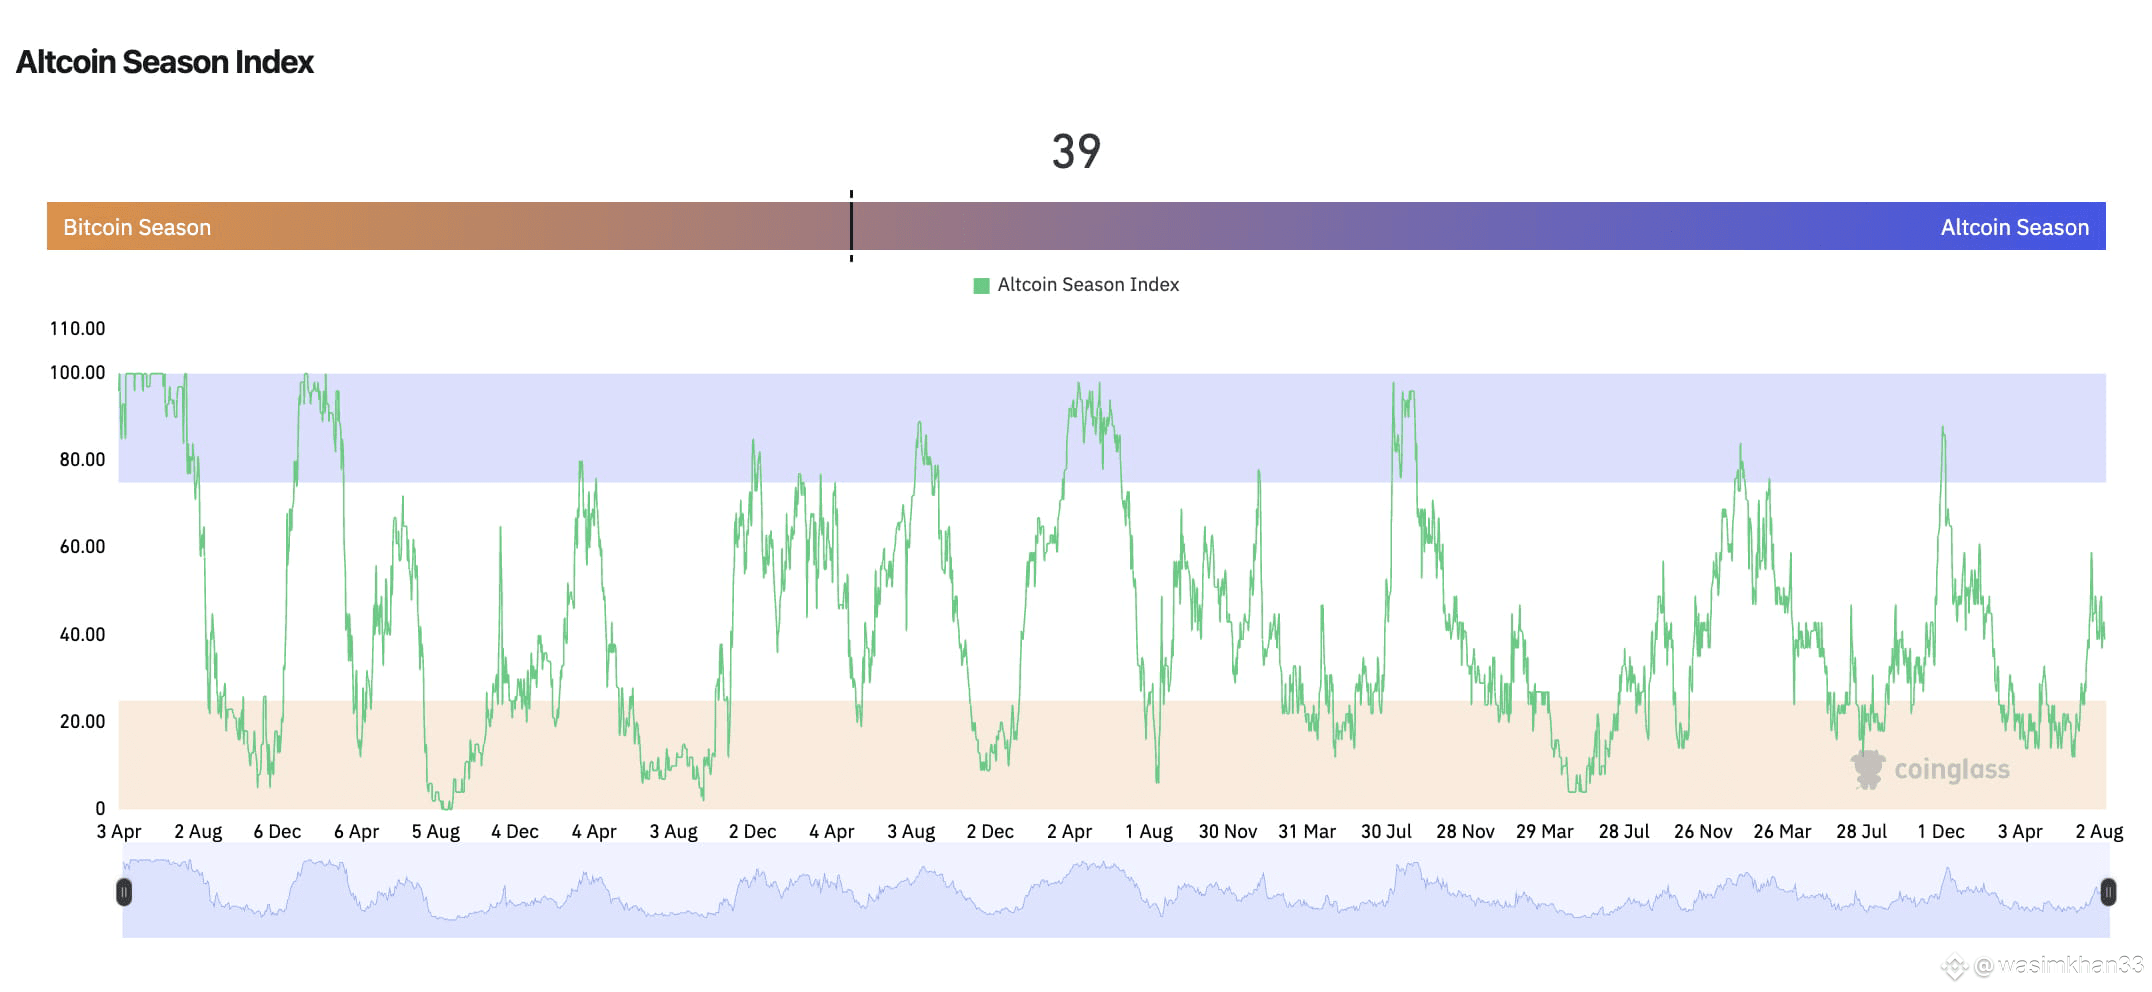Click the 1 Dec date label

pyautogui.click(x=1941, y=832)
